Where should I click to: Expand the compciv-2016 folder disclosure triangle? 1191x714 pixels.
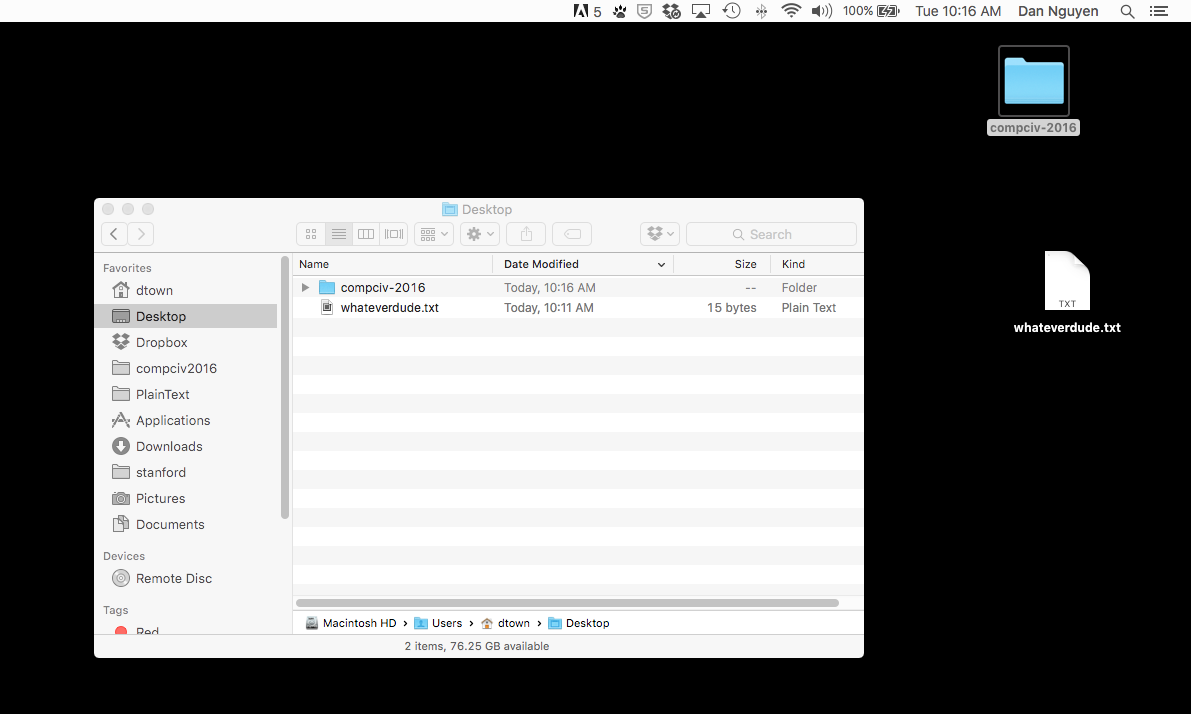point(306,288)
